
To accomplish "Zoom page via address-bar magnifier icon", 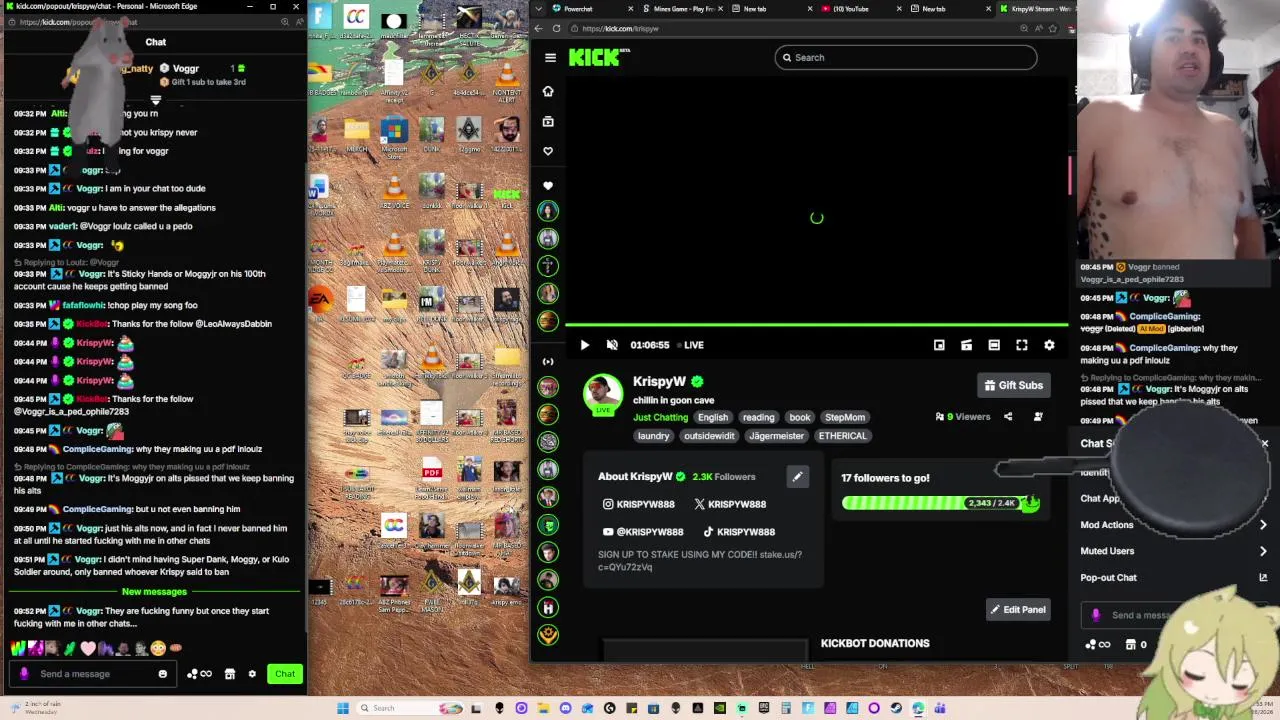I will pyautogui.click(x=1024, y=28).
